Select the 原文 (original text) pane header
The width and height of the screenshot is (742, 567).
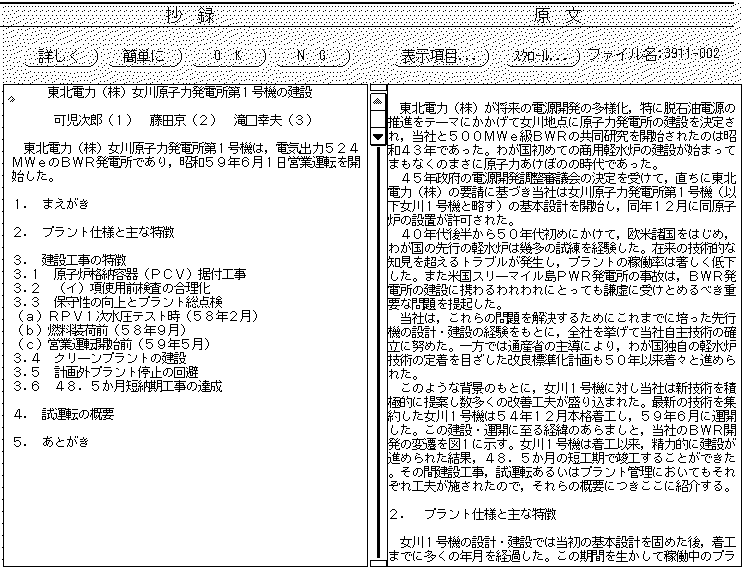555,17
